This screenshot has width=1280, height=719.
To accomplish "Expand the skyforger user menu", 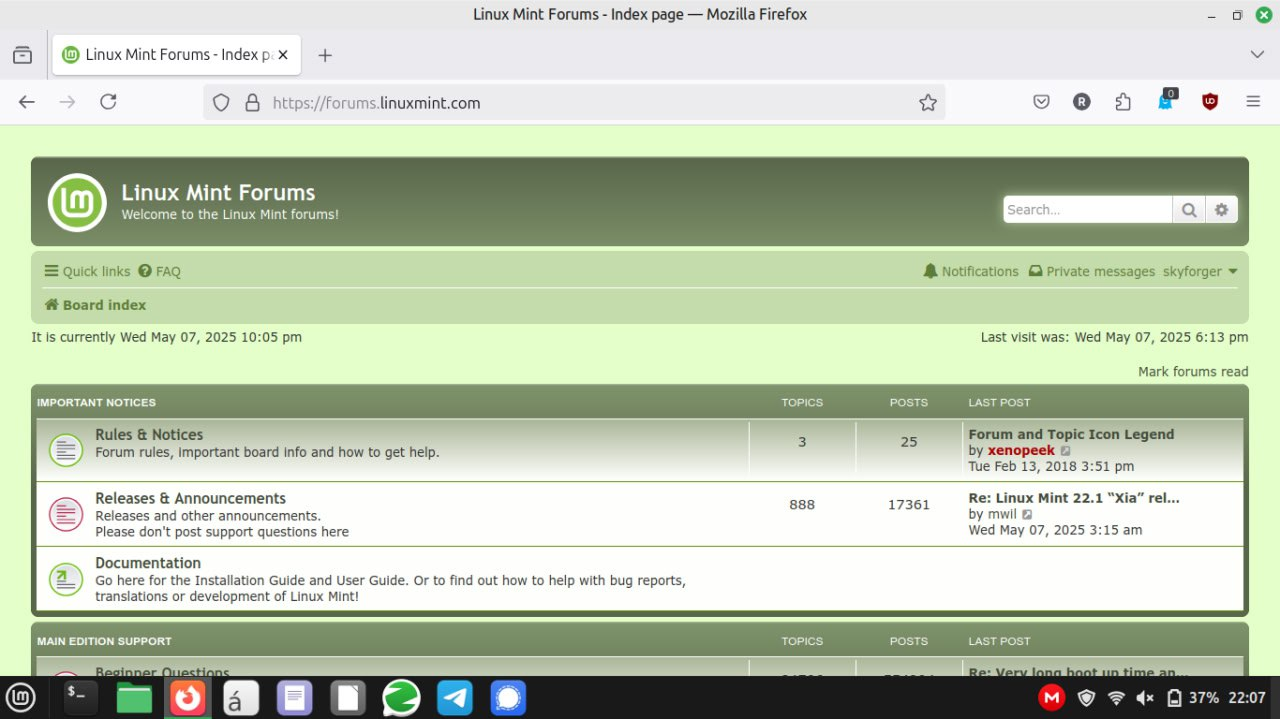I will (x=1200, y=271).
